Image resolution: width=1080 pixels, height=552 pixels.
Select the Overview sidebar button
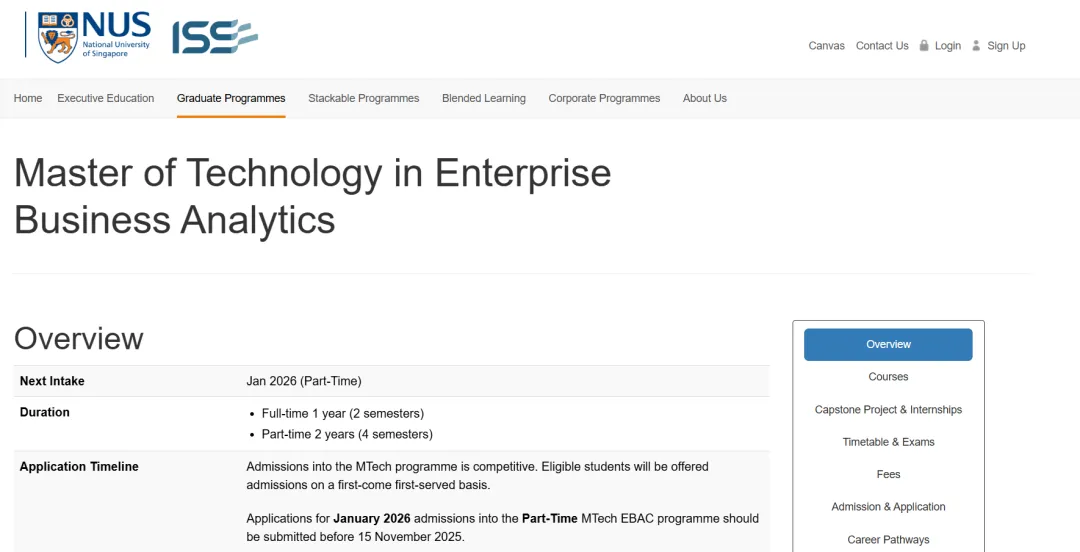point(888,344)
